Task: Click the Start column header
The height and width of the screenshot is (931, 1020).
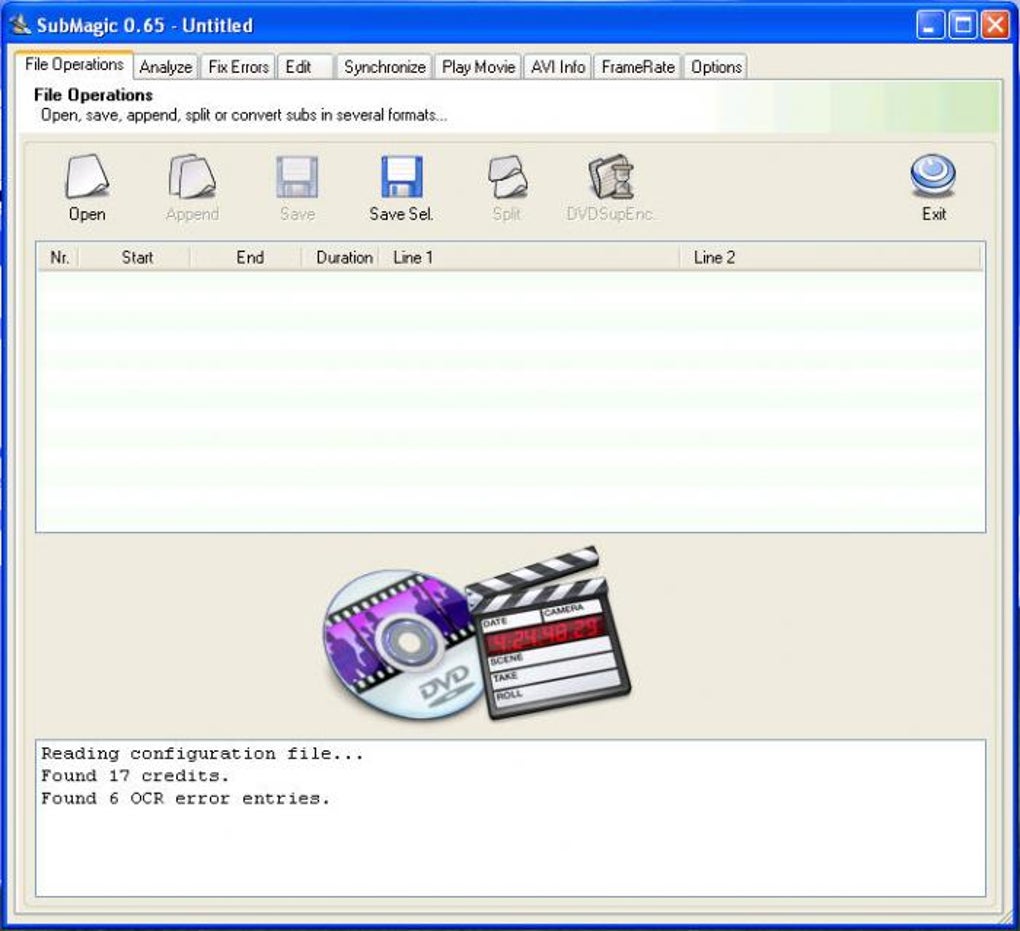Action: (x=136, y=258)
